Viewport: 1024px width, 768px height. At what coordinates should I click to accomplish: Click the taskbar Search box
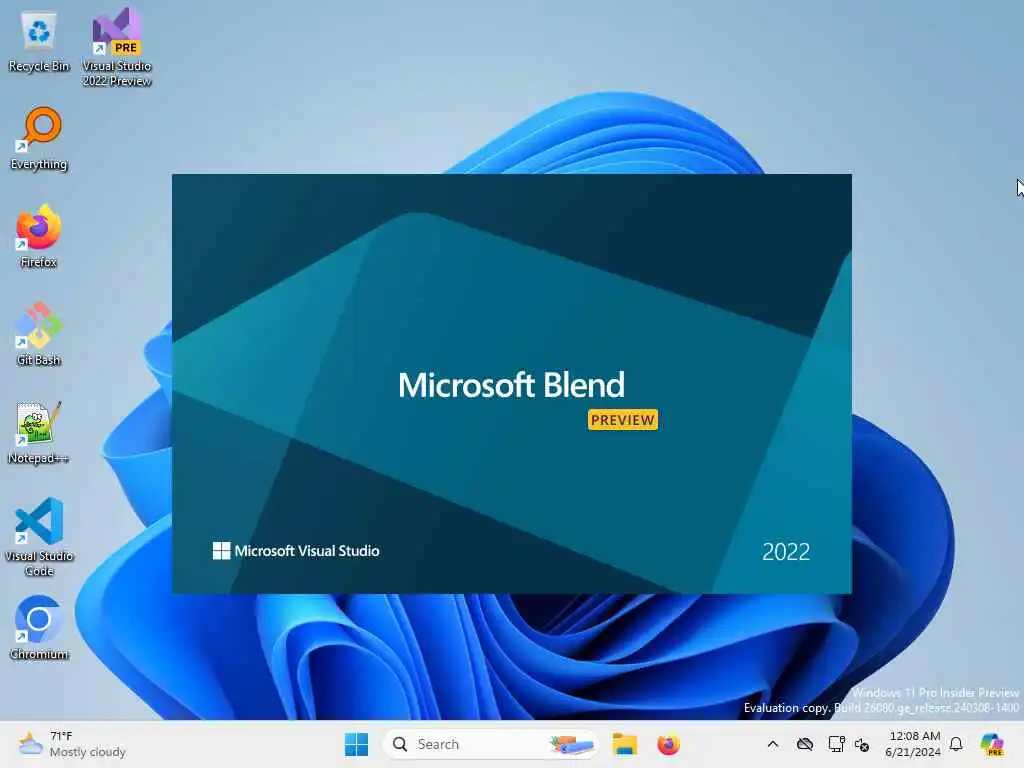pyautogui.click(x=490, y=744)
